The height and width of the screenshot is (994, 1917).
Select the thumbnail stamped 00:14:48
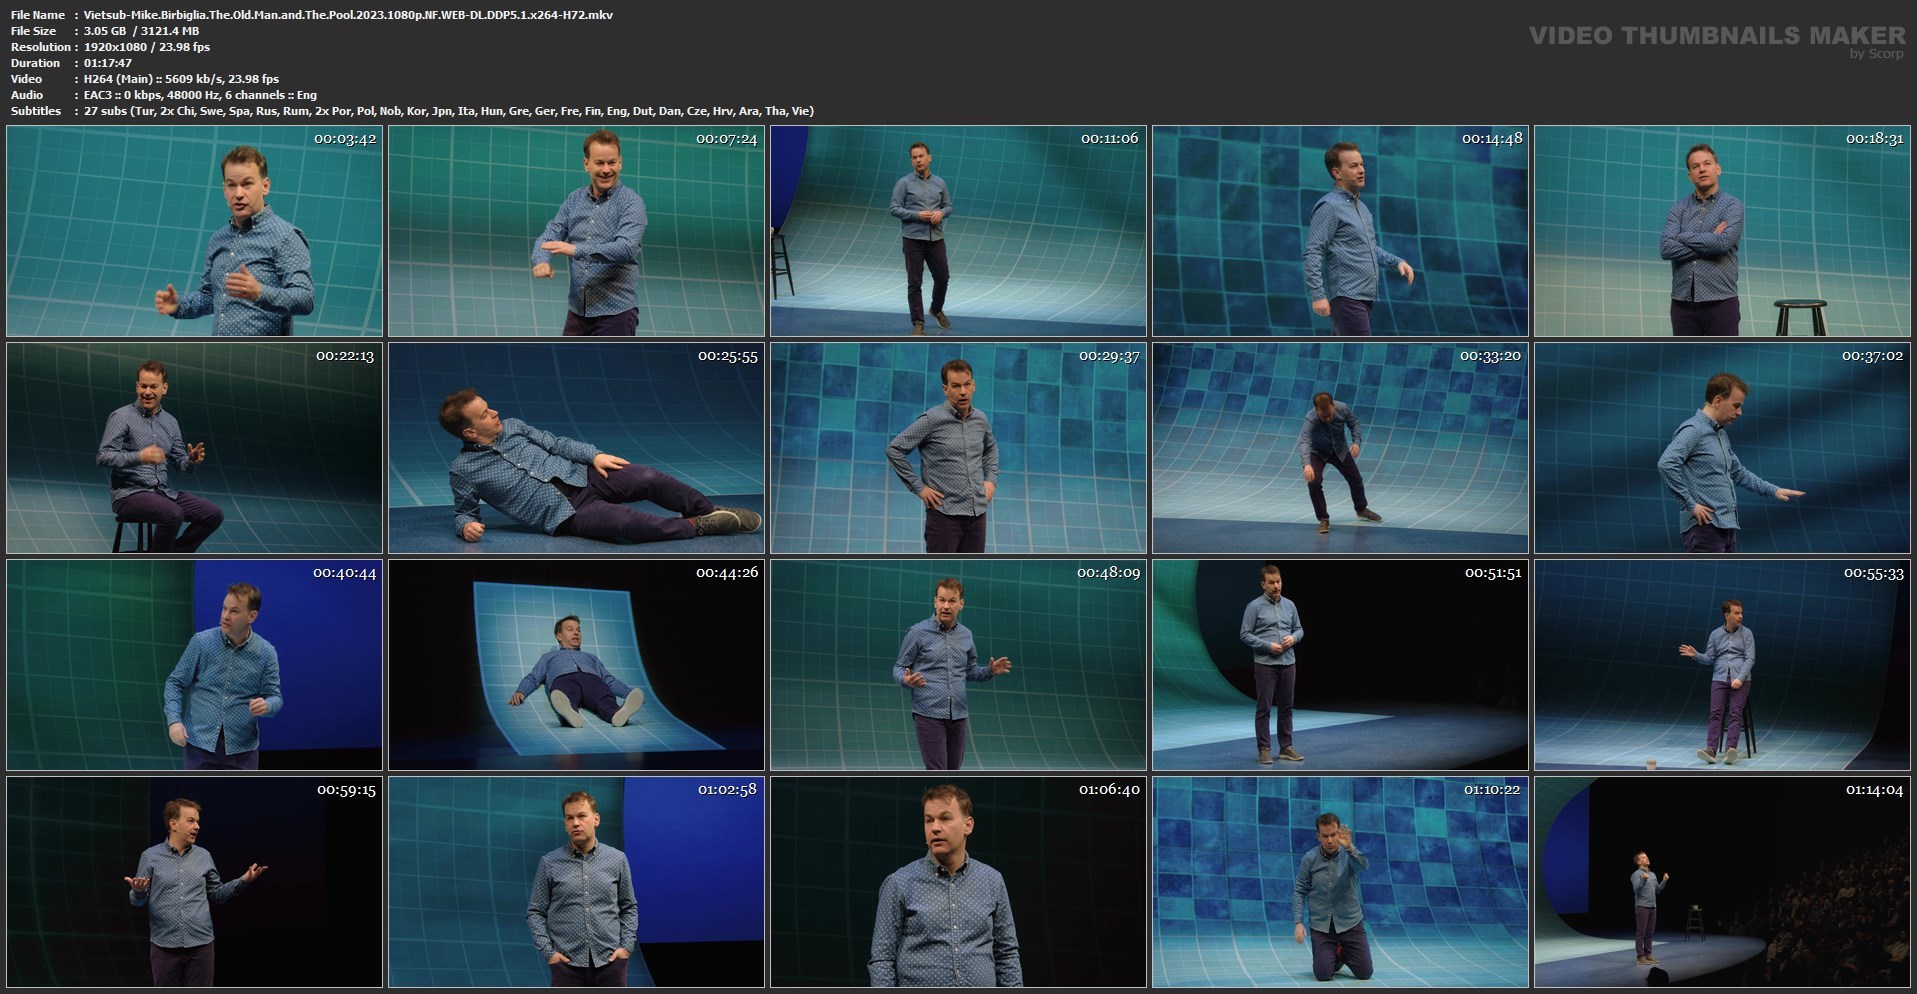pyautogui.click(x=1341, y=231)
